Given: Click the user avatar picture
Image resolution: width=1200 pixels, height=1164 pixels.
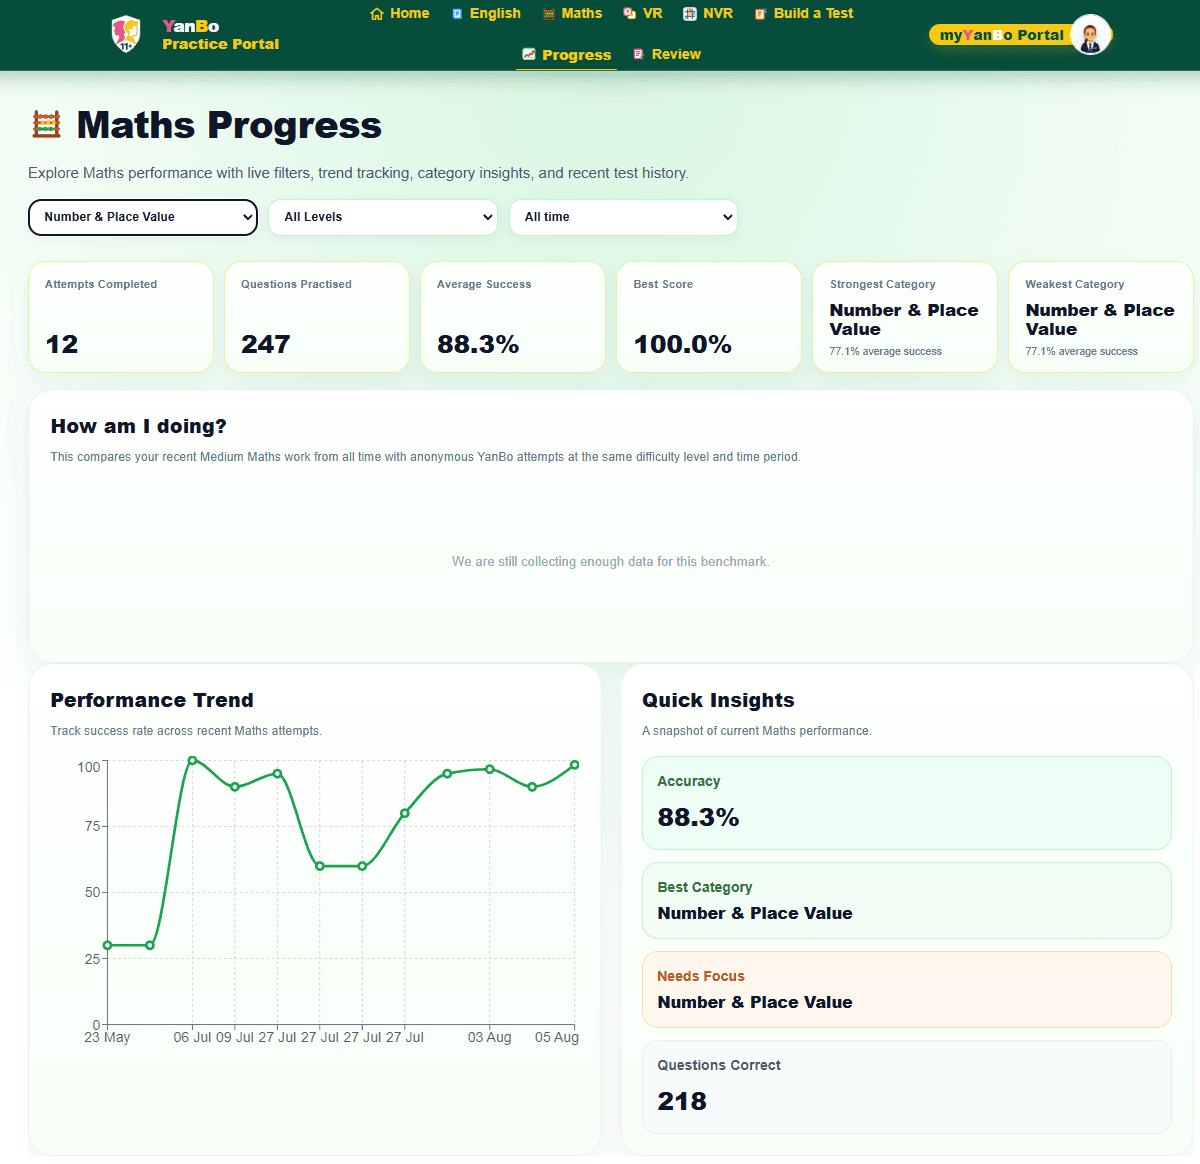Looking at the screenshot, I should click(x=1090, y=35).
